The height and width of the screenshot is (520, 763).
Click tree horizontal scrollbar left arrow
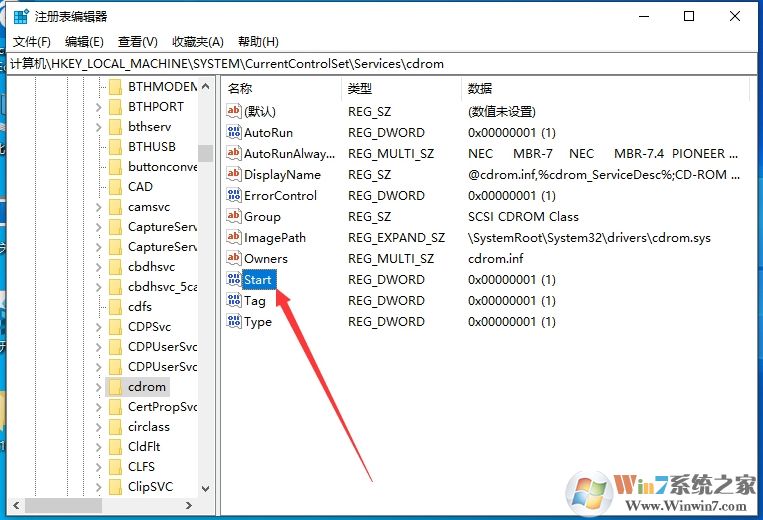pyautogui.click(x=16, y=505)
